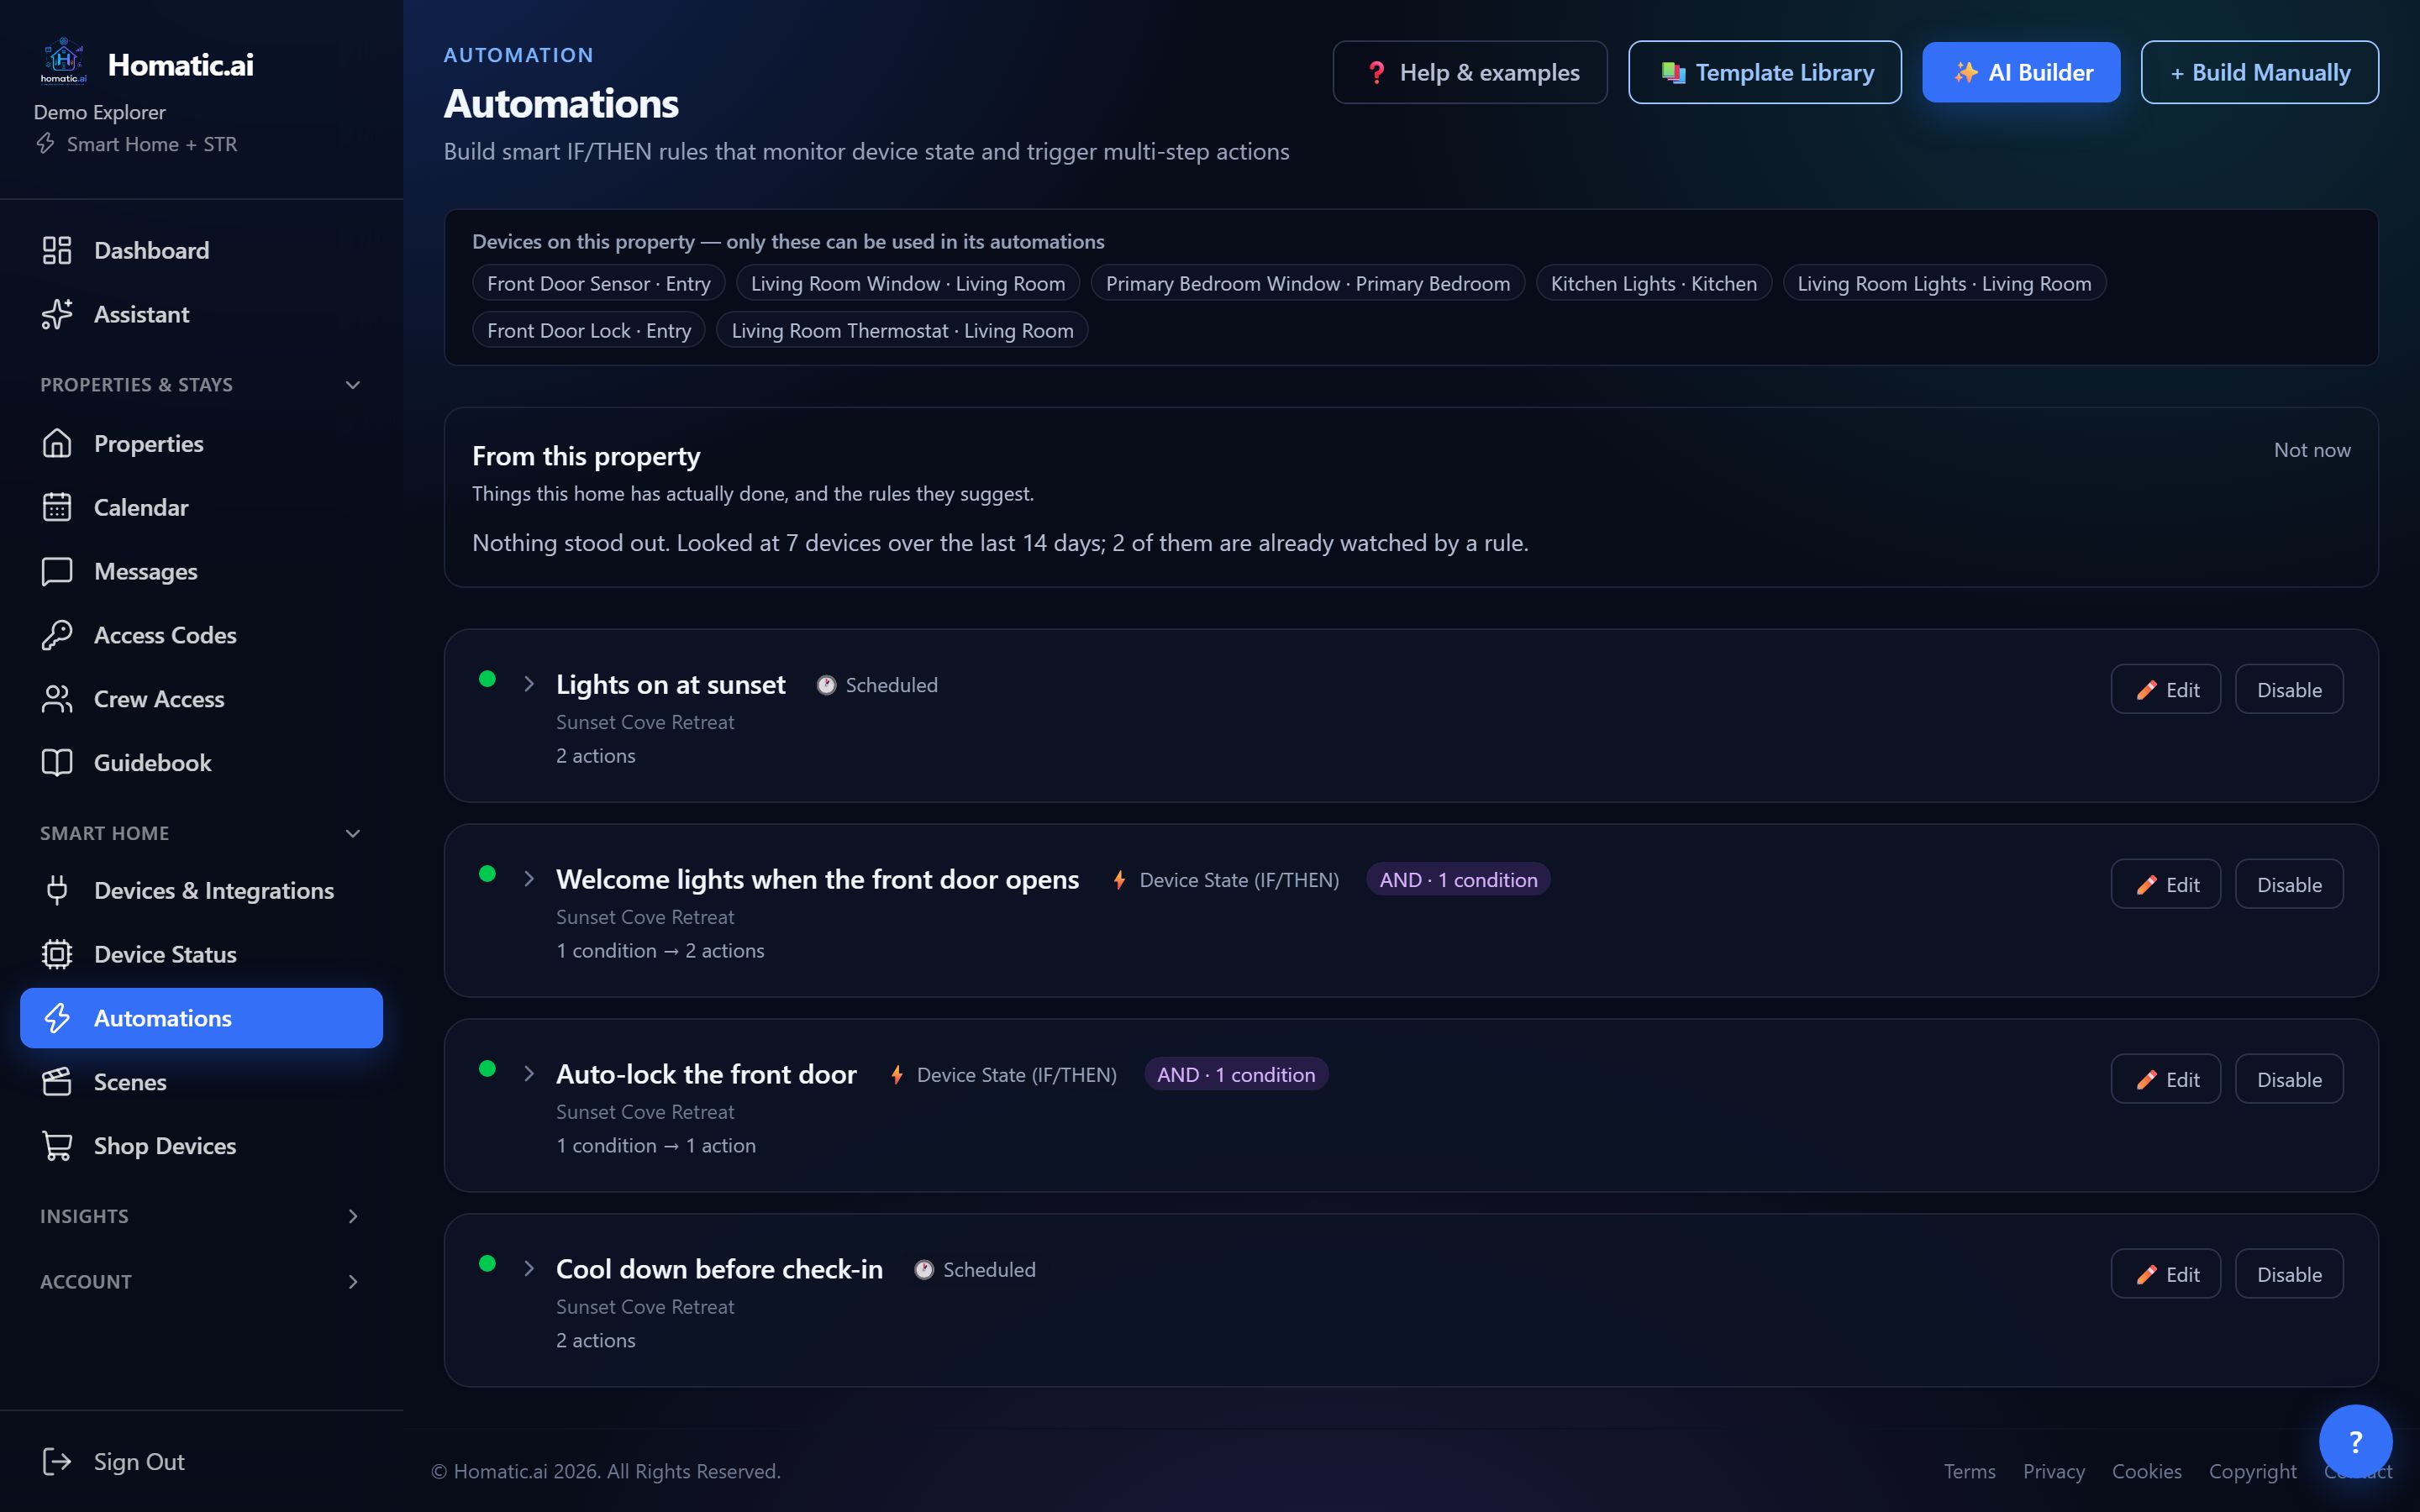Click Build Manually button

click(x=2260, y=72)
